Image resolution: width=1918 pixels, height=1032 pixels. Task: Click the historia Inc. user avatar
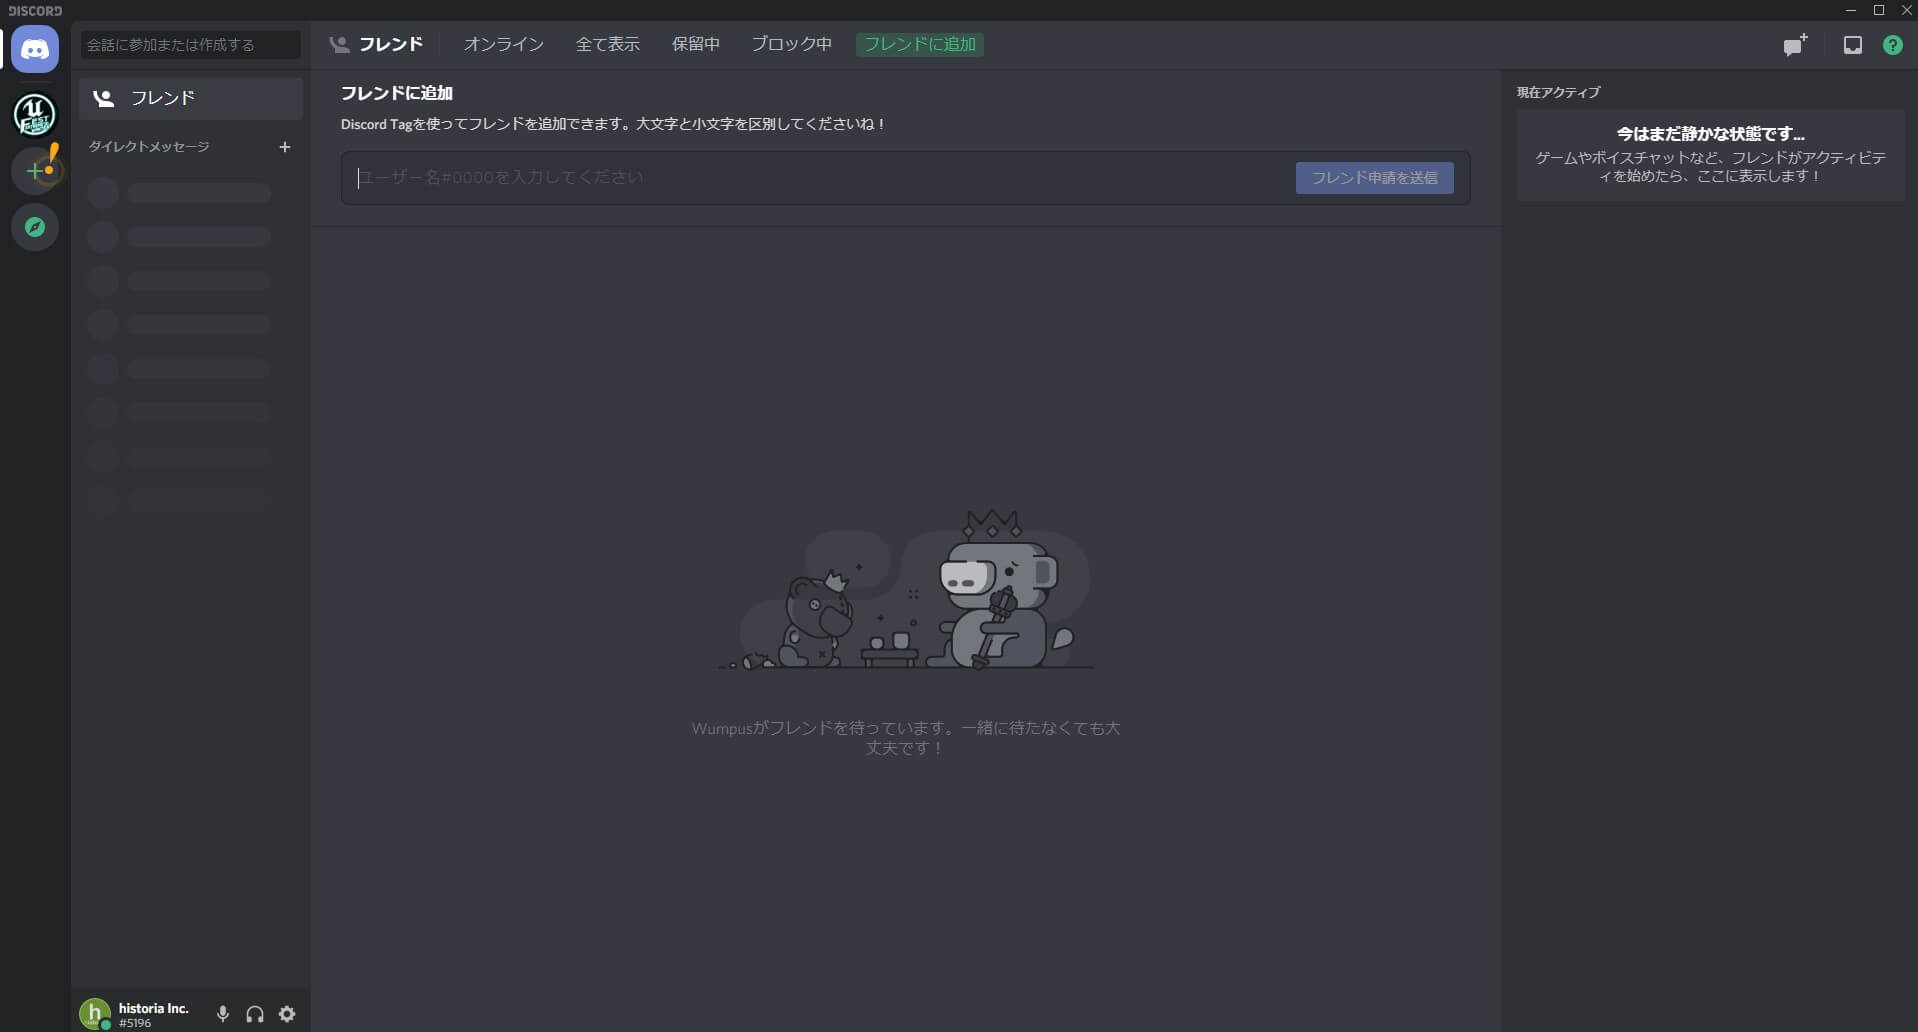[x=95, y=1014]
